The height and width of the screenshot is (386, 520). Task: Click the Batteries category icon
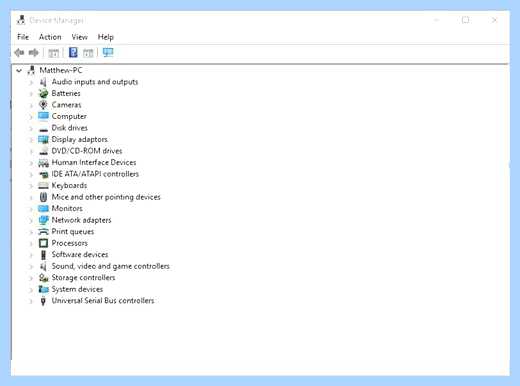point(43,93)
